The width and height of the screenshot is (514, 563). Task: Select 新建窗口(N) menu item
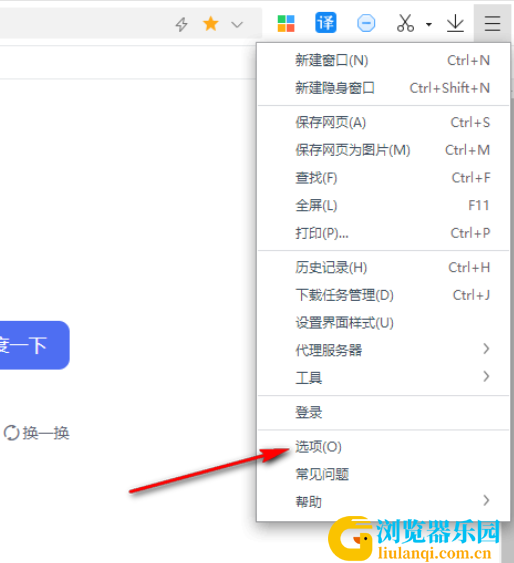pos(383,60)
